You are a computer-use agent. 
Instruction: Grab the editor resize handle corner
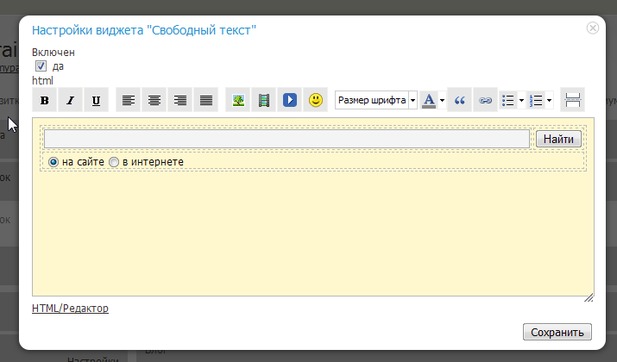pos(589,298)
